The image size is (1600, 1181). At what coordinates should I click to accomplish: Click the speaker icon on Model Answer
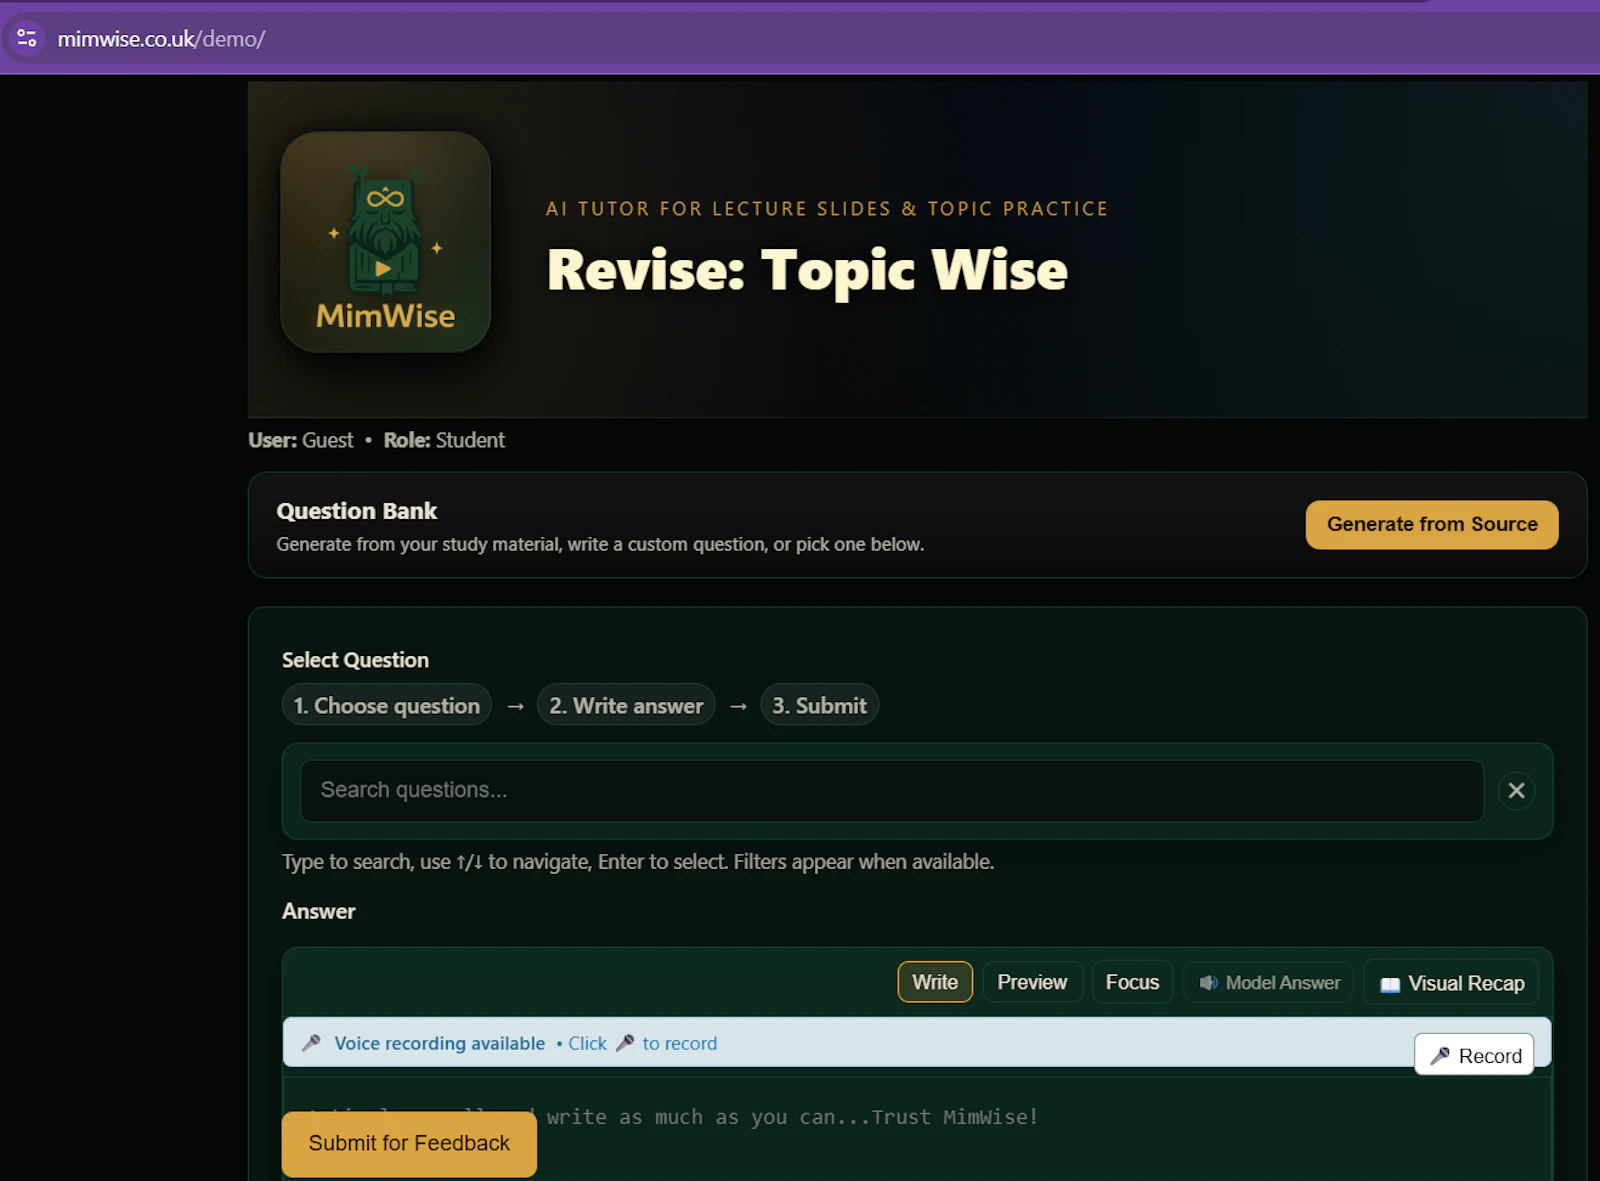click(x=1208, y=983)
